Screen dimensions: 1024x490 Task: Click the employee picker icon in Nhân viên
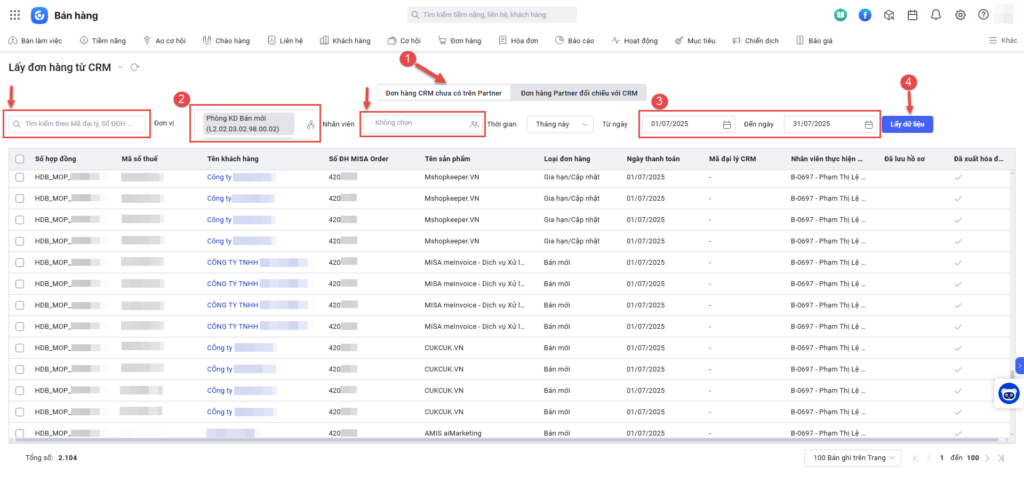473,124
